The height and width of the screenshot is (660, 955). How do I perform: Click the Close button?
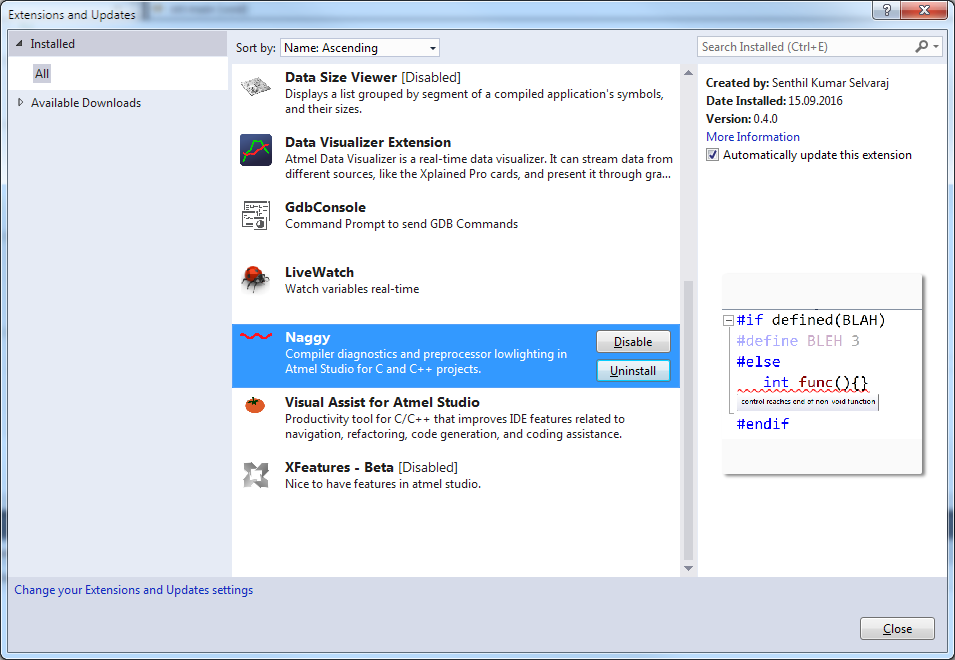tap(897, 628)
